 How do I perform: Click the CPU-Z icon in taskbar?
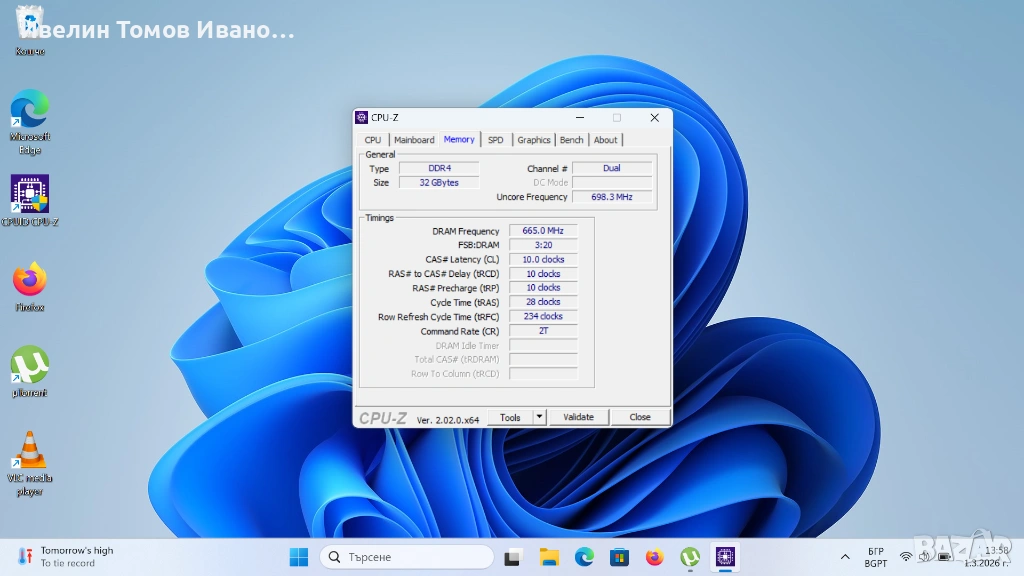[x=724, y=557]
